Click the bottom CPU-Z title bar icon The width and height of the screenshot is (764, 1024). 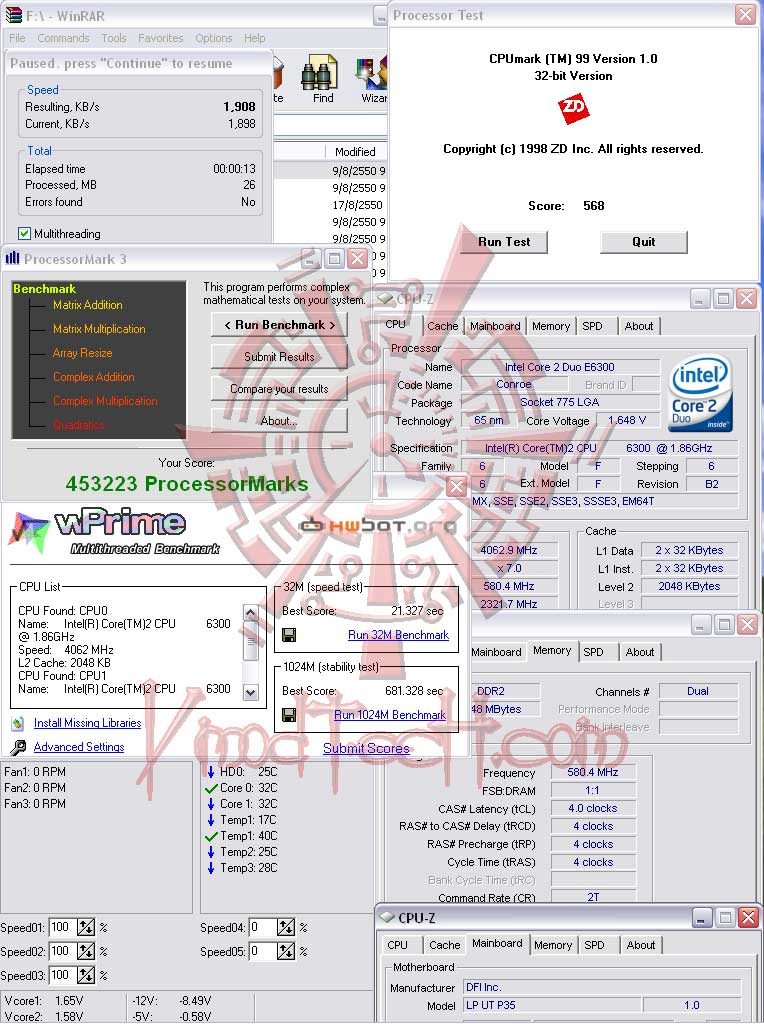(x=387, y=918)
